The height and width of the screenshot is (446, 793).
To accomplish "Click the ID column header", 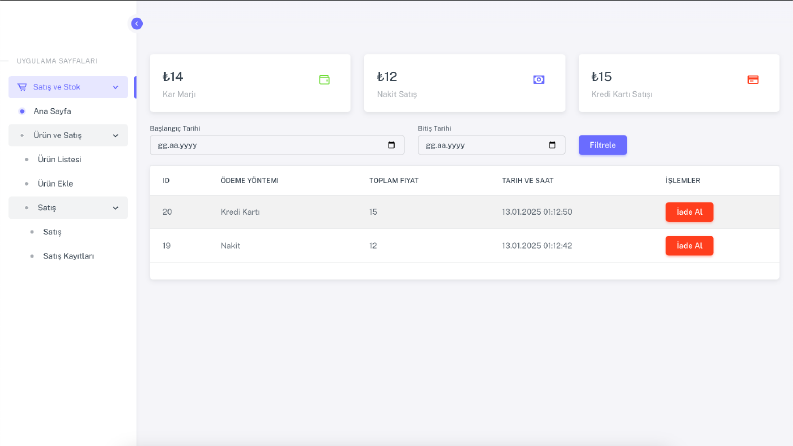I will tap(166, 181).
